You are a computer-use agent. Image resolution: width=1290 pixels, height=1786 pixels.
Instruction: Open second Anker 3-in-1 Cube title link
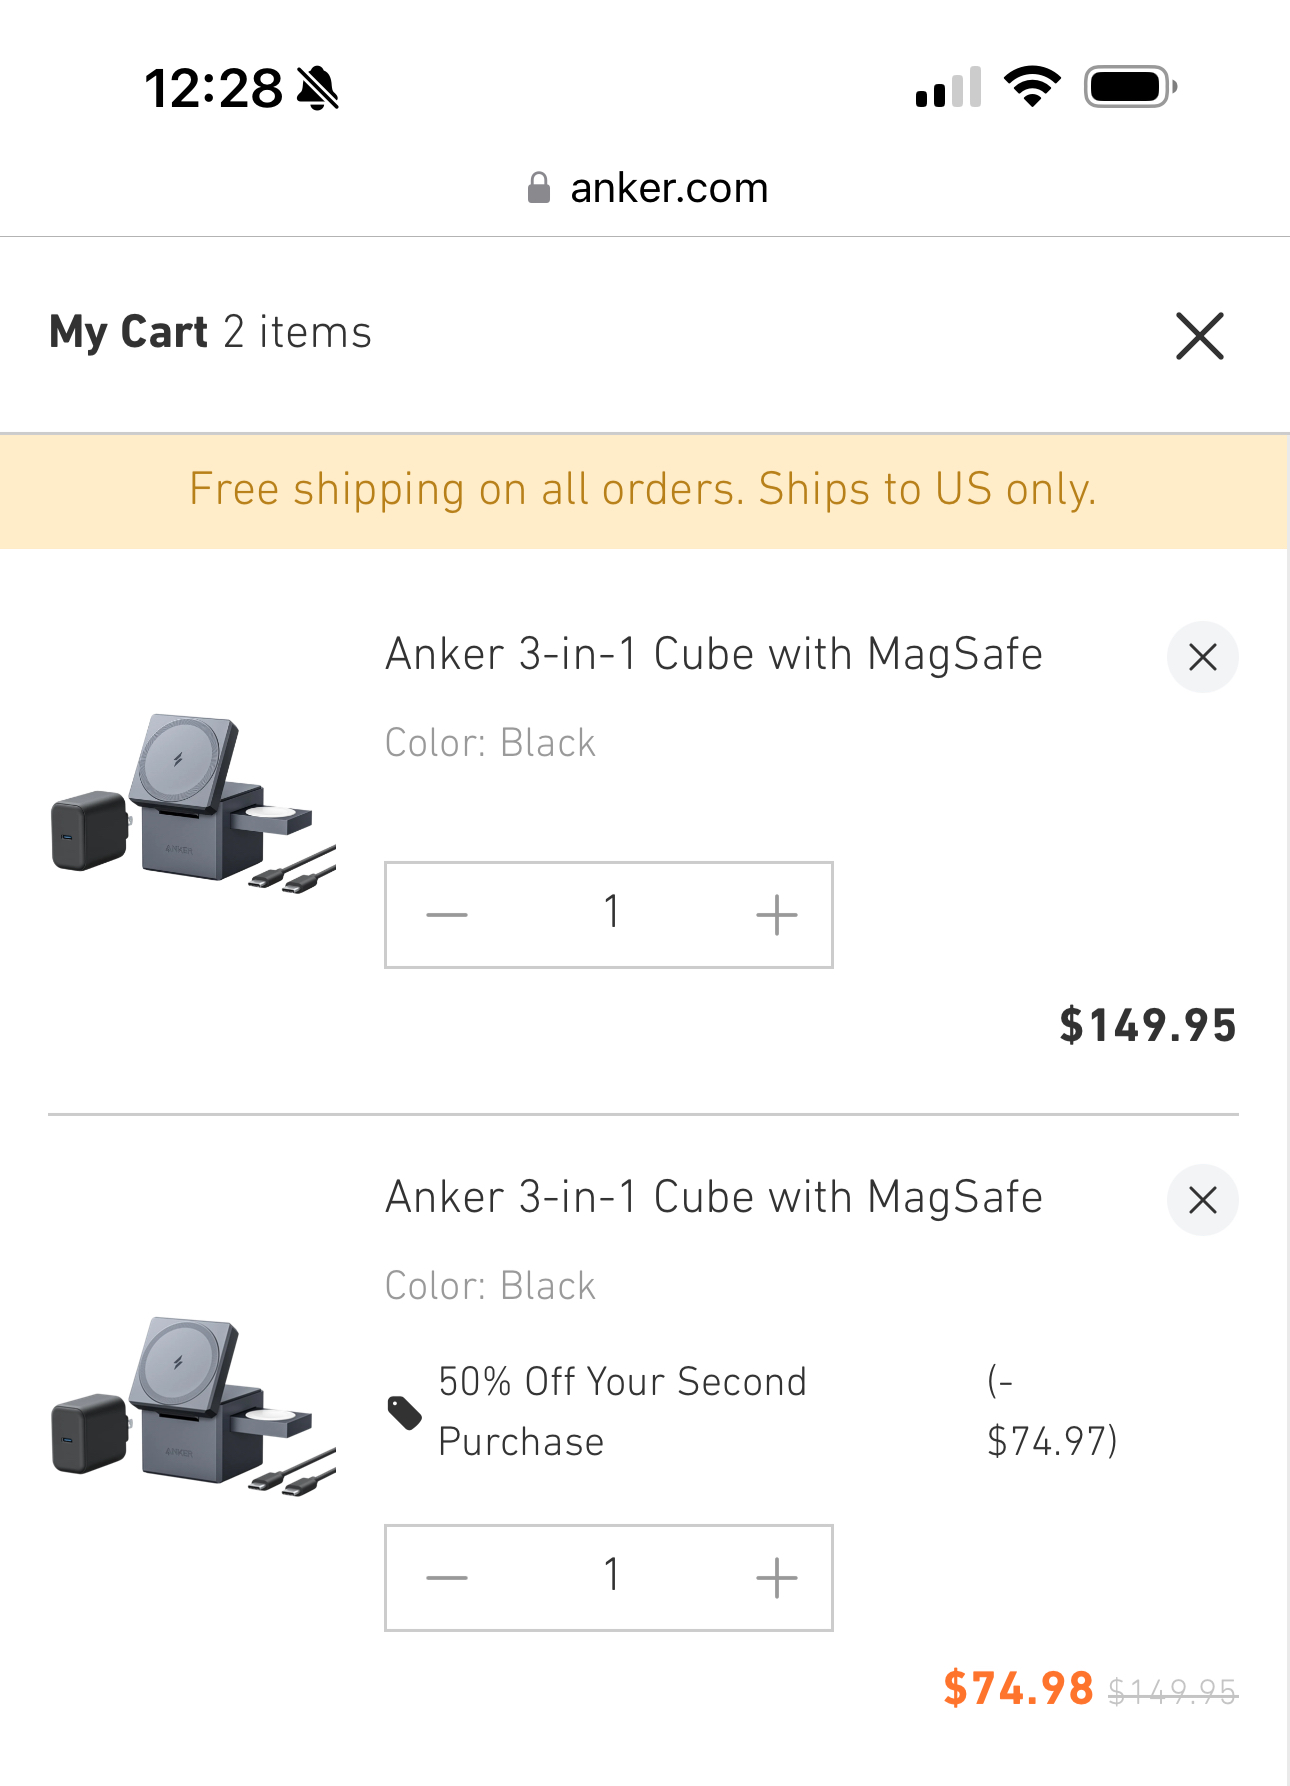pos(714,1197)
